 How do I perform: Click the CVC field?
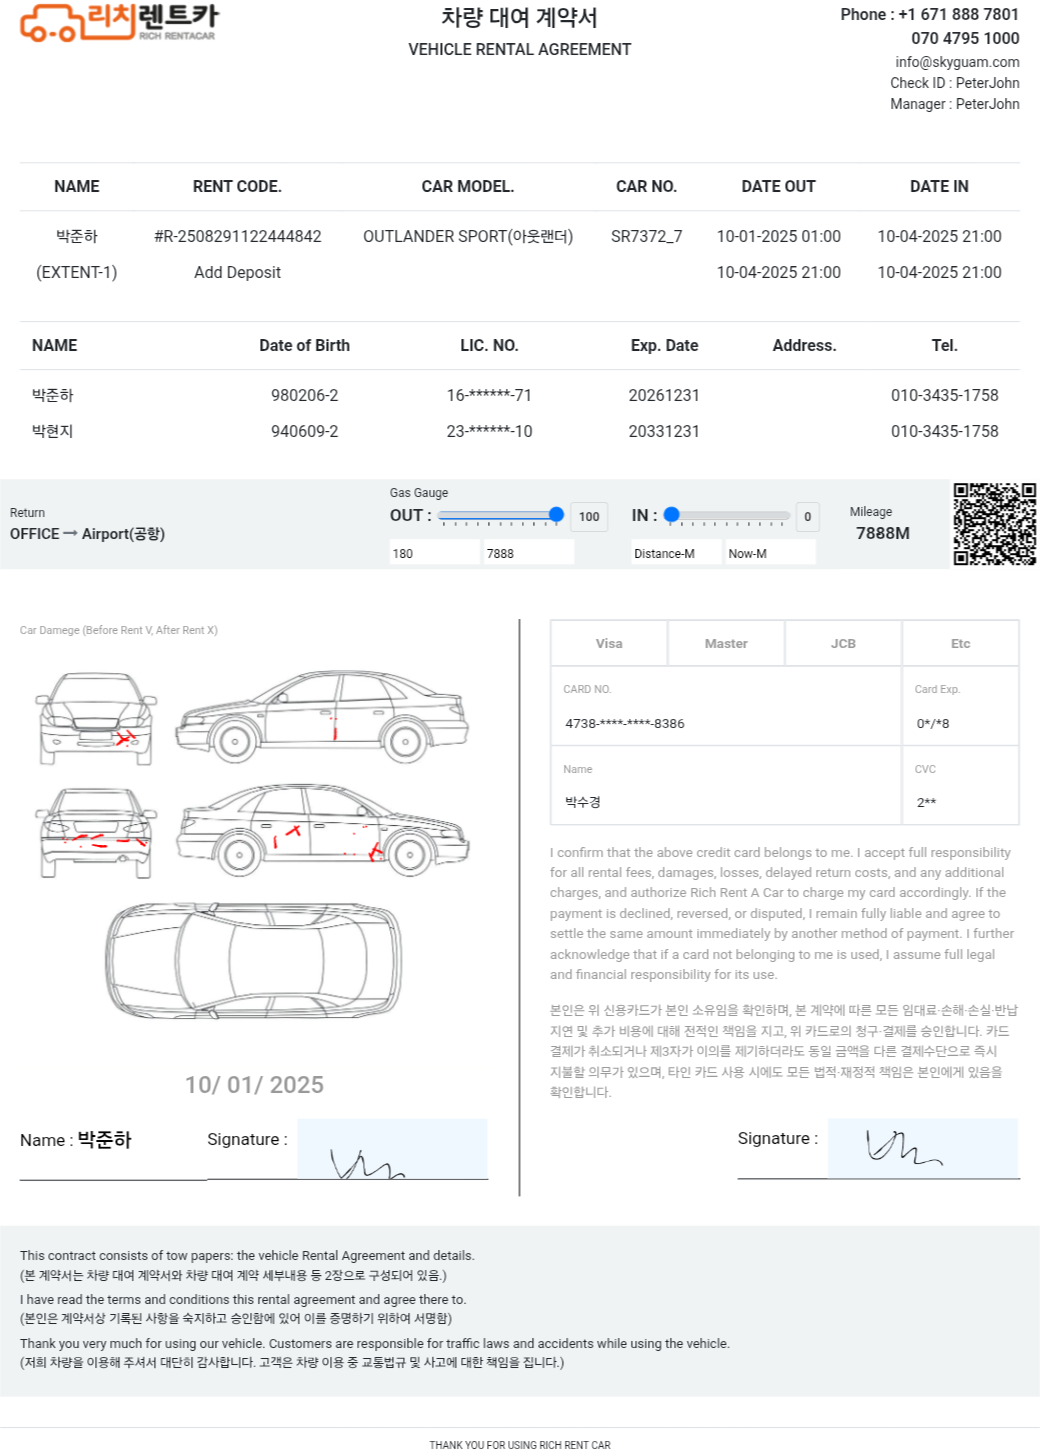tap(960, 802)
